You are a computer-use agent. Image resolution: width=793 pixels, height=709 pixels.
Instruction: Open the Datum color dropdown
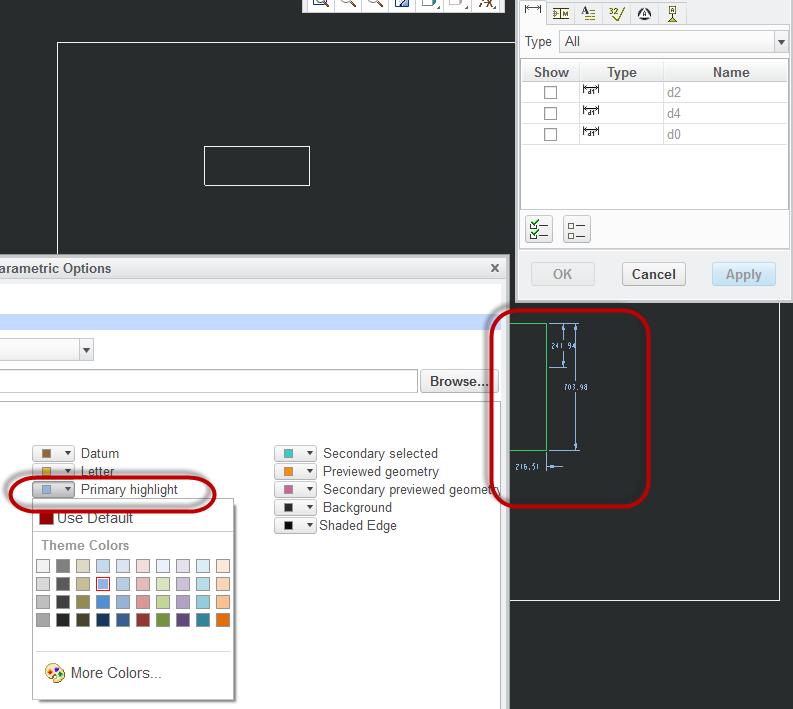click(x=54, y=453)
